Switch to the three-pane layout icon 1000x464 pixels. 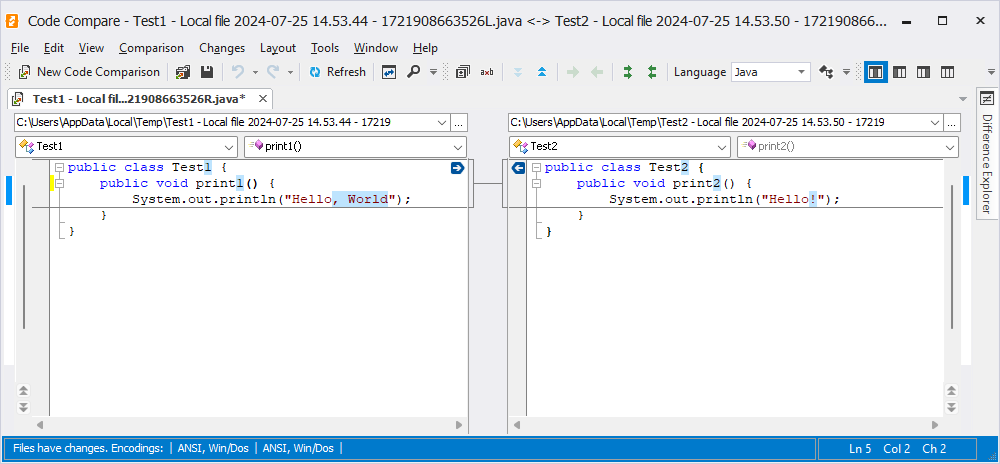point(947,72)
